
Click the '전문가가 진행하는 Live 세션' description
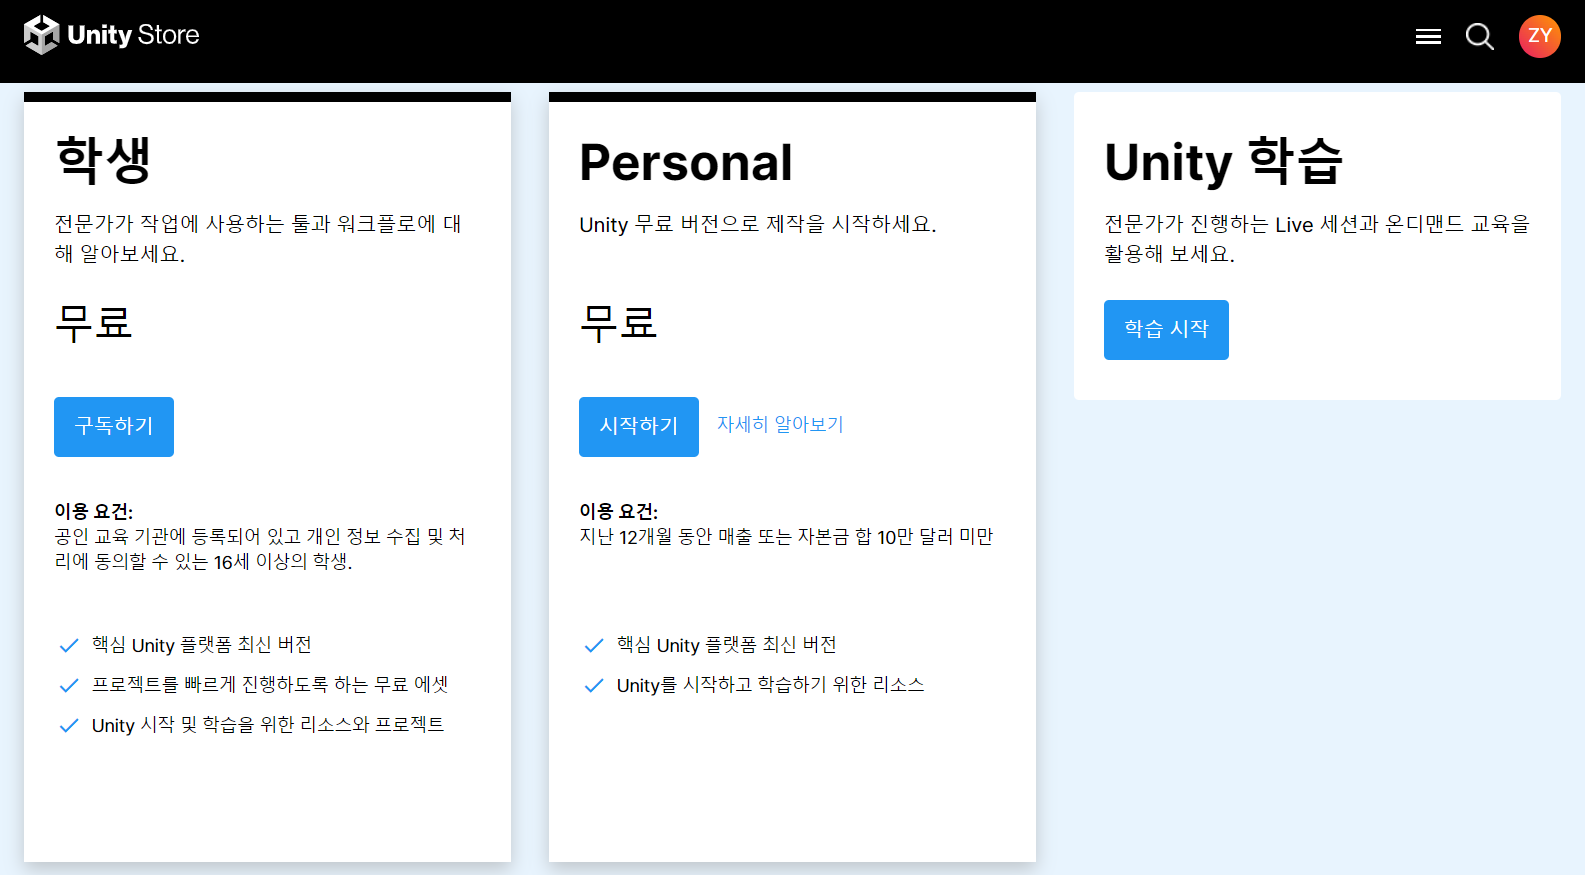[1317, 239]
